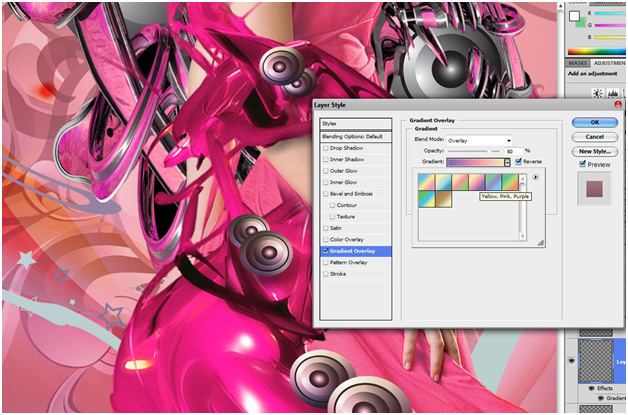The image size is (628, 415).
Task: Pick the second yellow-teal gradient preset
Action: (x=443, y=182)
